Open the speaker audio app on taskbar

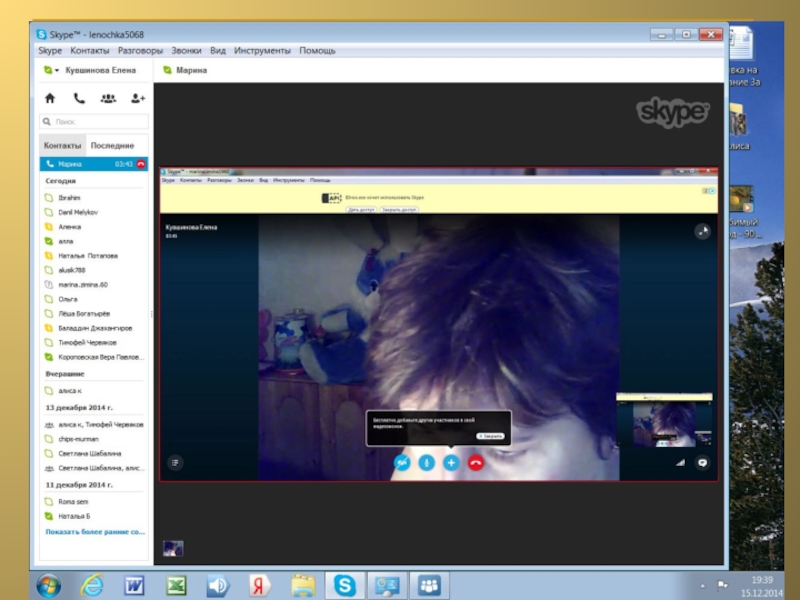pos(218,586)
